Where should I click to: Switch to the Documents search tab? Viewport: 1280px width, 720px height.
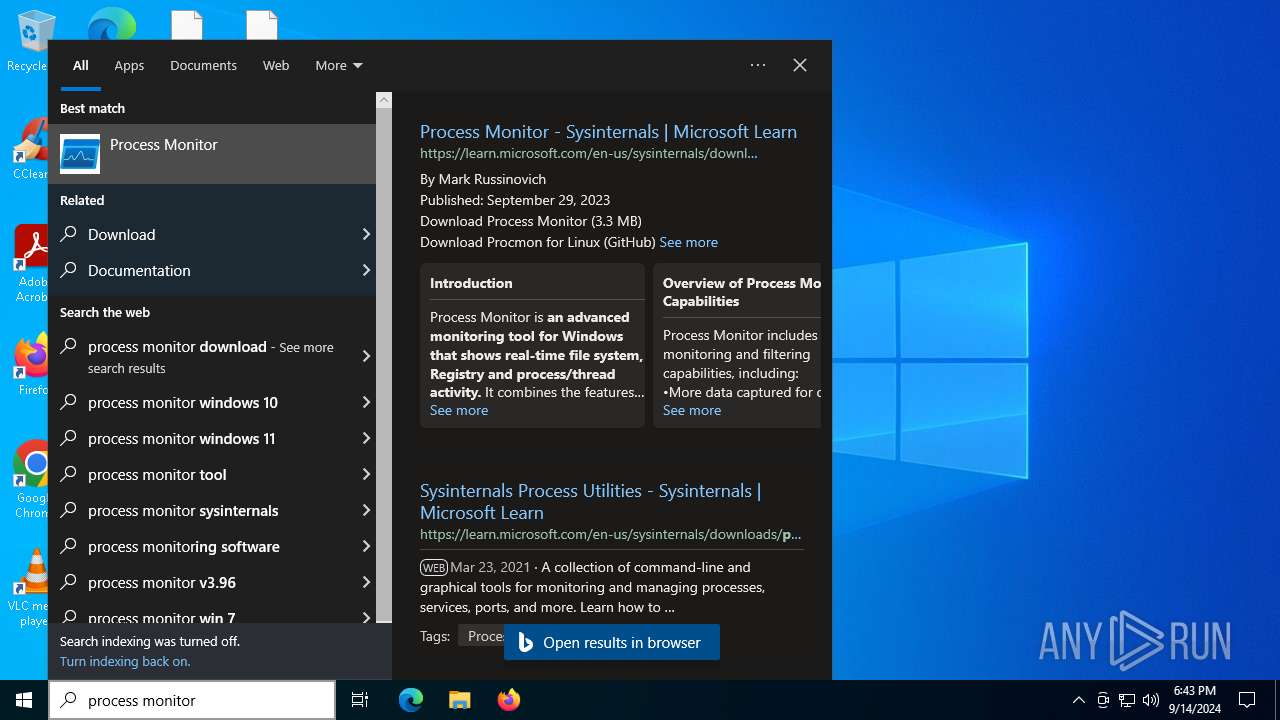coord(203,65)
